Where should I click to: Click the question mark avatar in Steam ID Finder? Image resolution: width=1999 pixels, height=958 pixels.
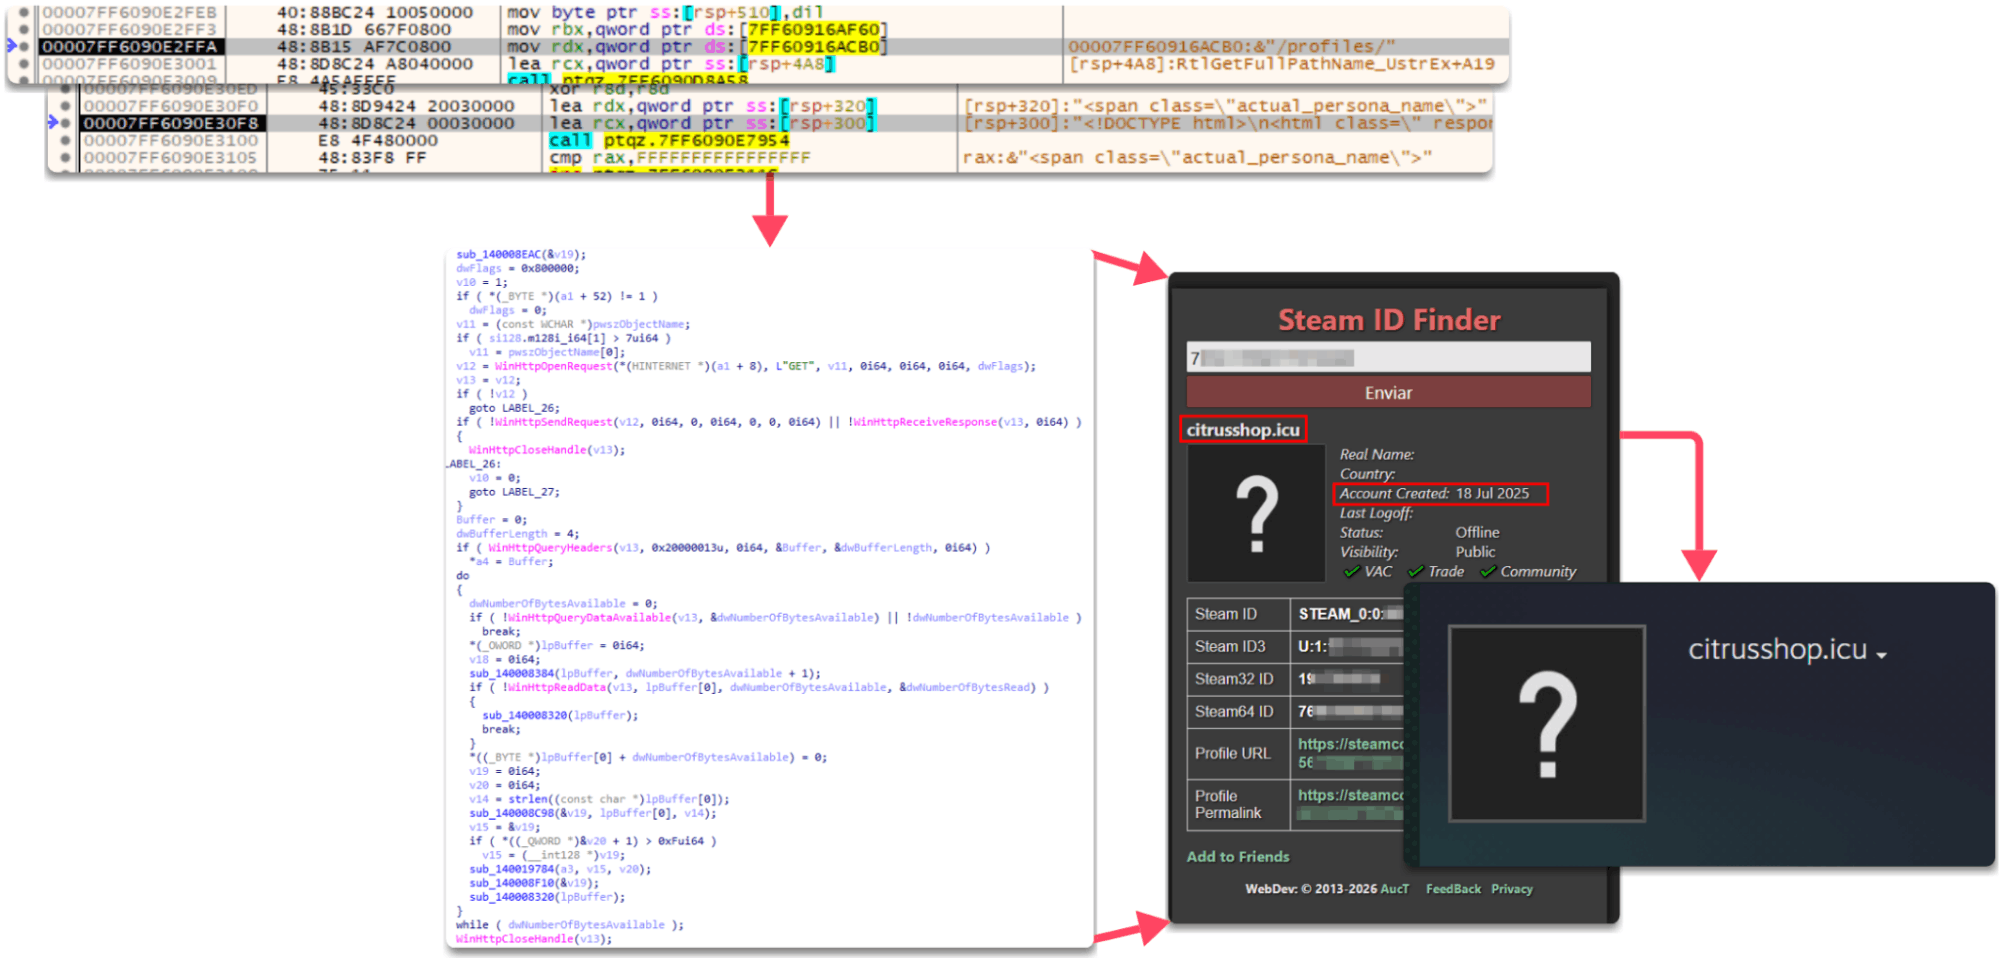[x=1257, y=514]
